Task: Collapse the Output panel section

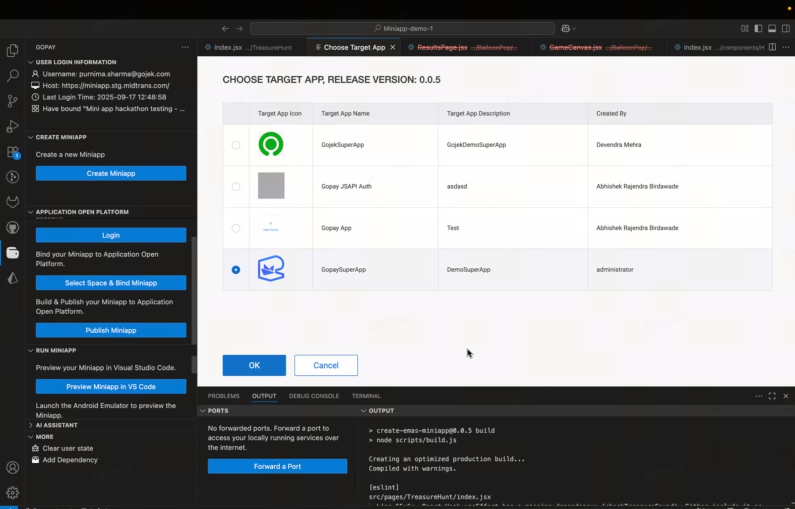Action: coord(364,411)
